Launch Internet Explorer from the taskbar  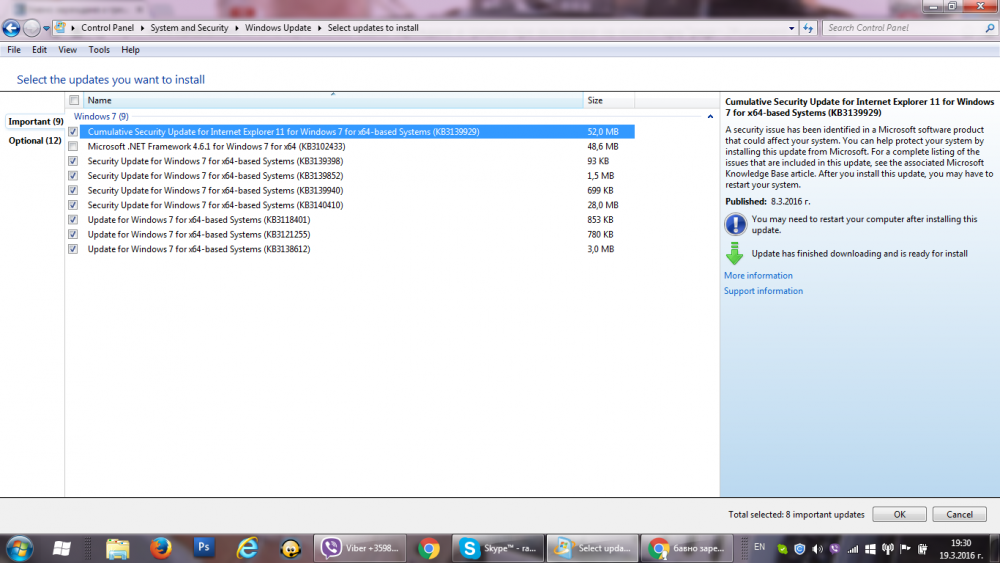click(247, 548)
